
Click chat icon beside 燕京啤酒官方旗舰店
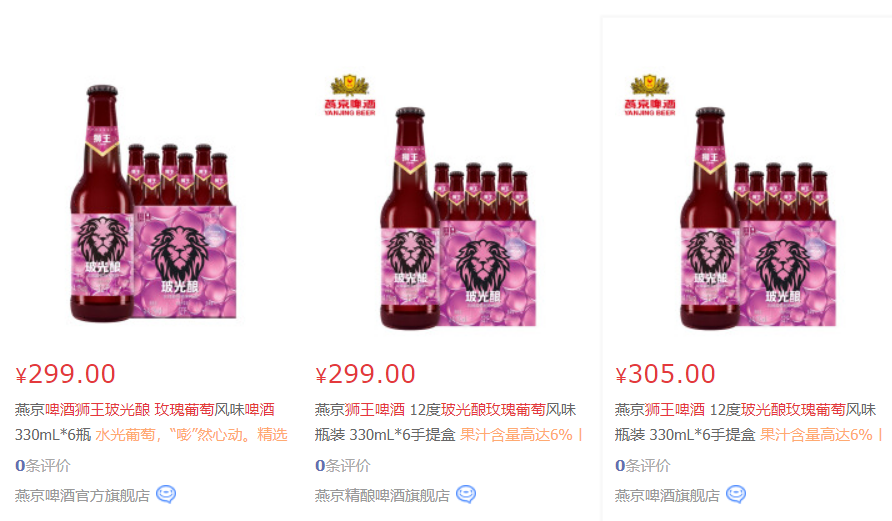[x=166, y=494]
